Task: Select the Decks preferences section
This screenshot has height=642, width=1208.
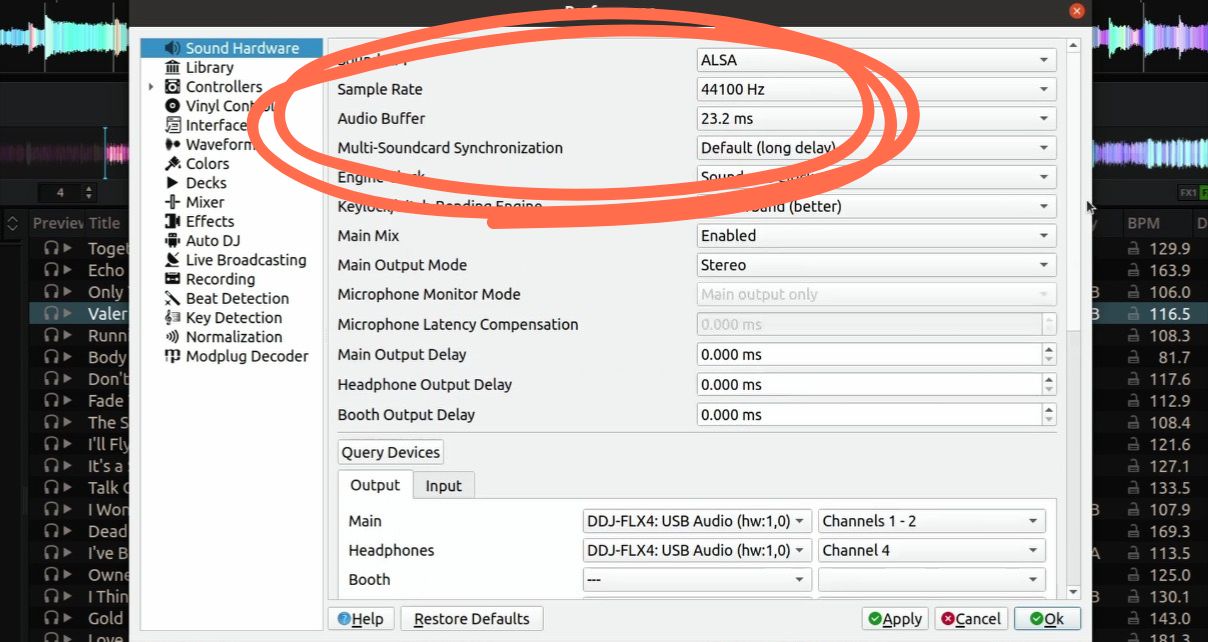Action: tap(206, 183)
